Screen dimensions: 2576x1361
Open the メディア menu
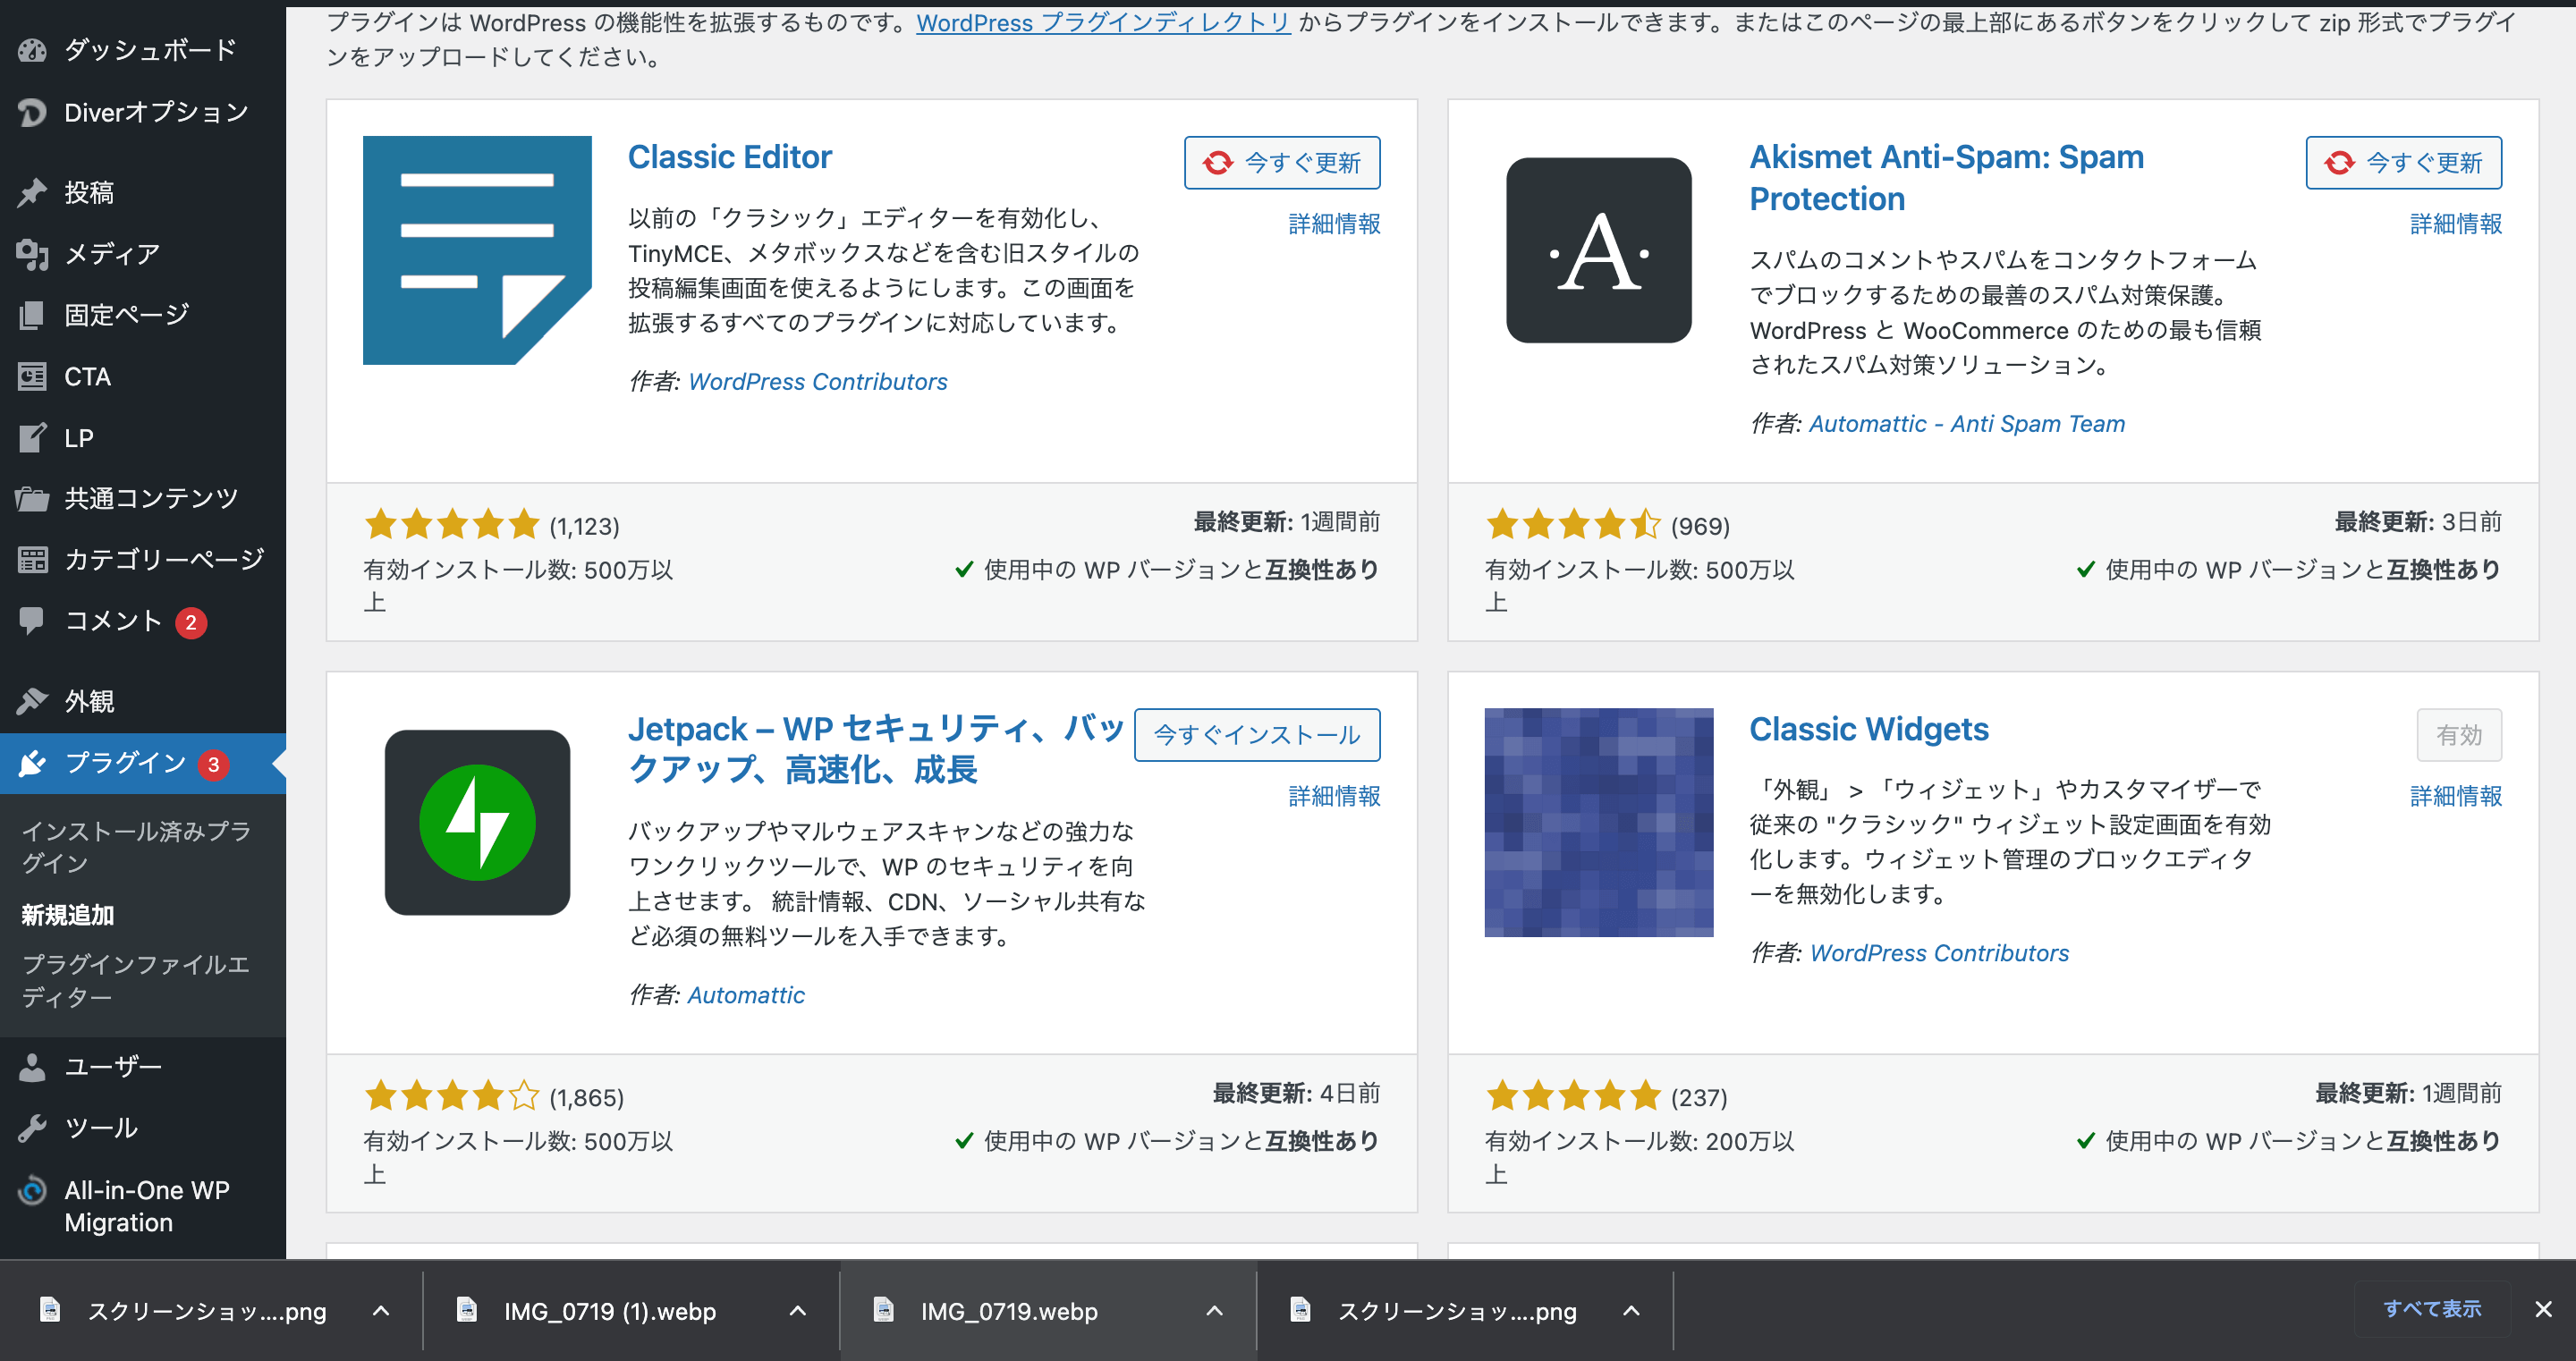[x=143, y=254]
